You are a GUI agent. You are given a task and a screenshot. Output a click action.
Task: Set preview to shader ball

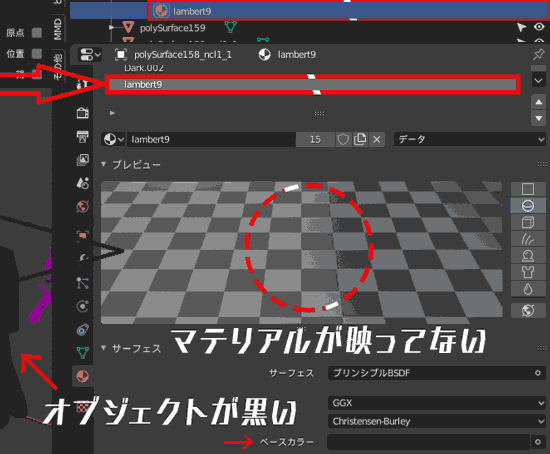pyautogui.click(x=528, y=256)
